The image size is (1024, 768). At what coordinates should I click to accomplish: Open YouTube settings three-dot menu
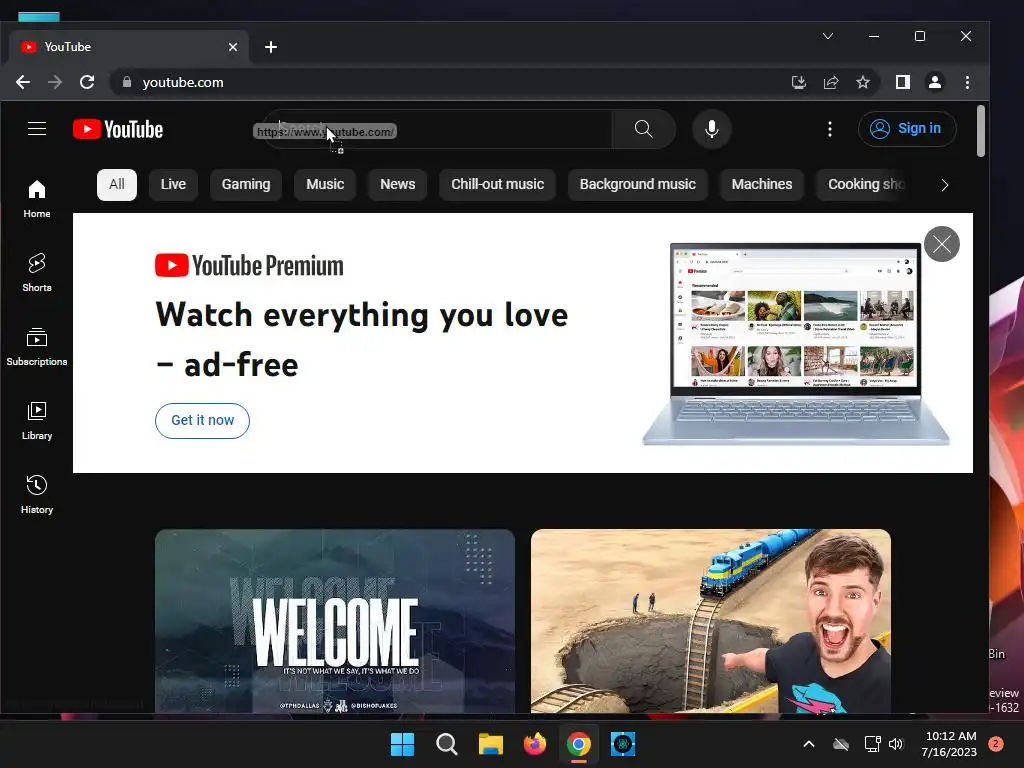point(829,129)
